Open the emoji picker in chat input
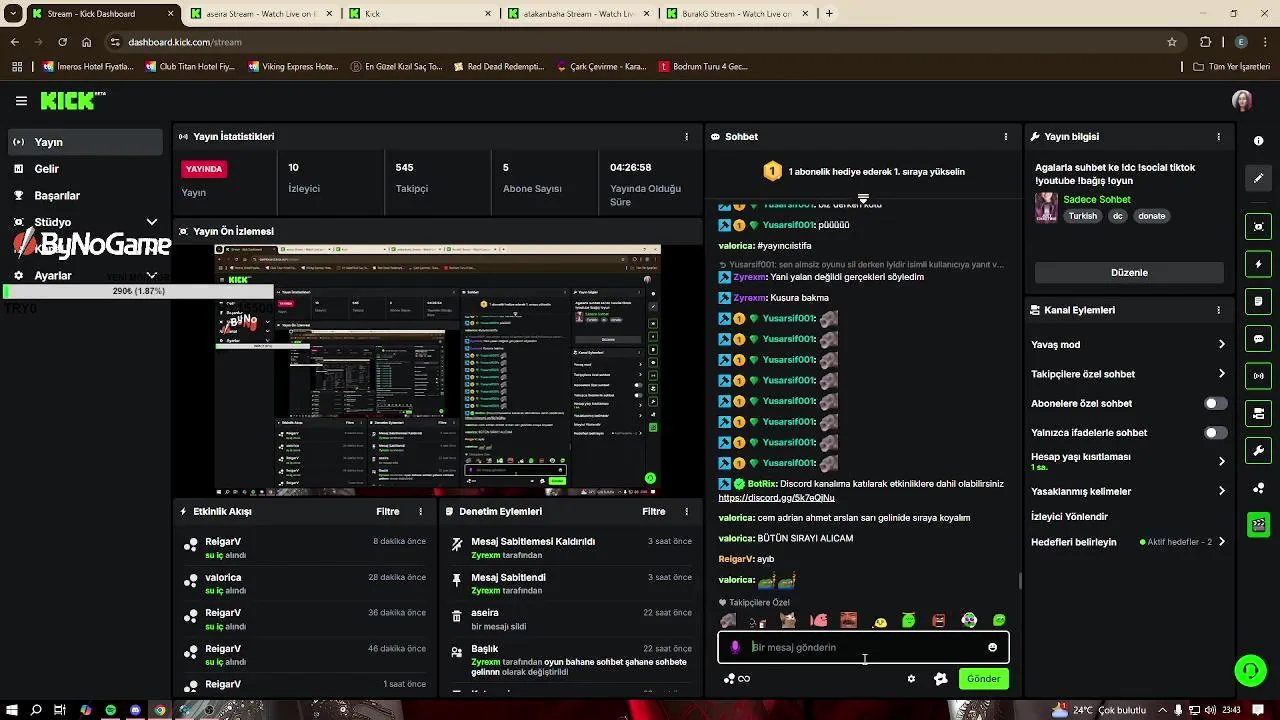 click(992, 647)
